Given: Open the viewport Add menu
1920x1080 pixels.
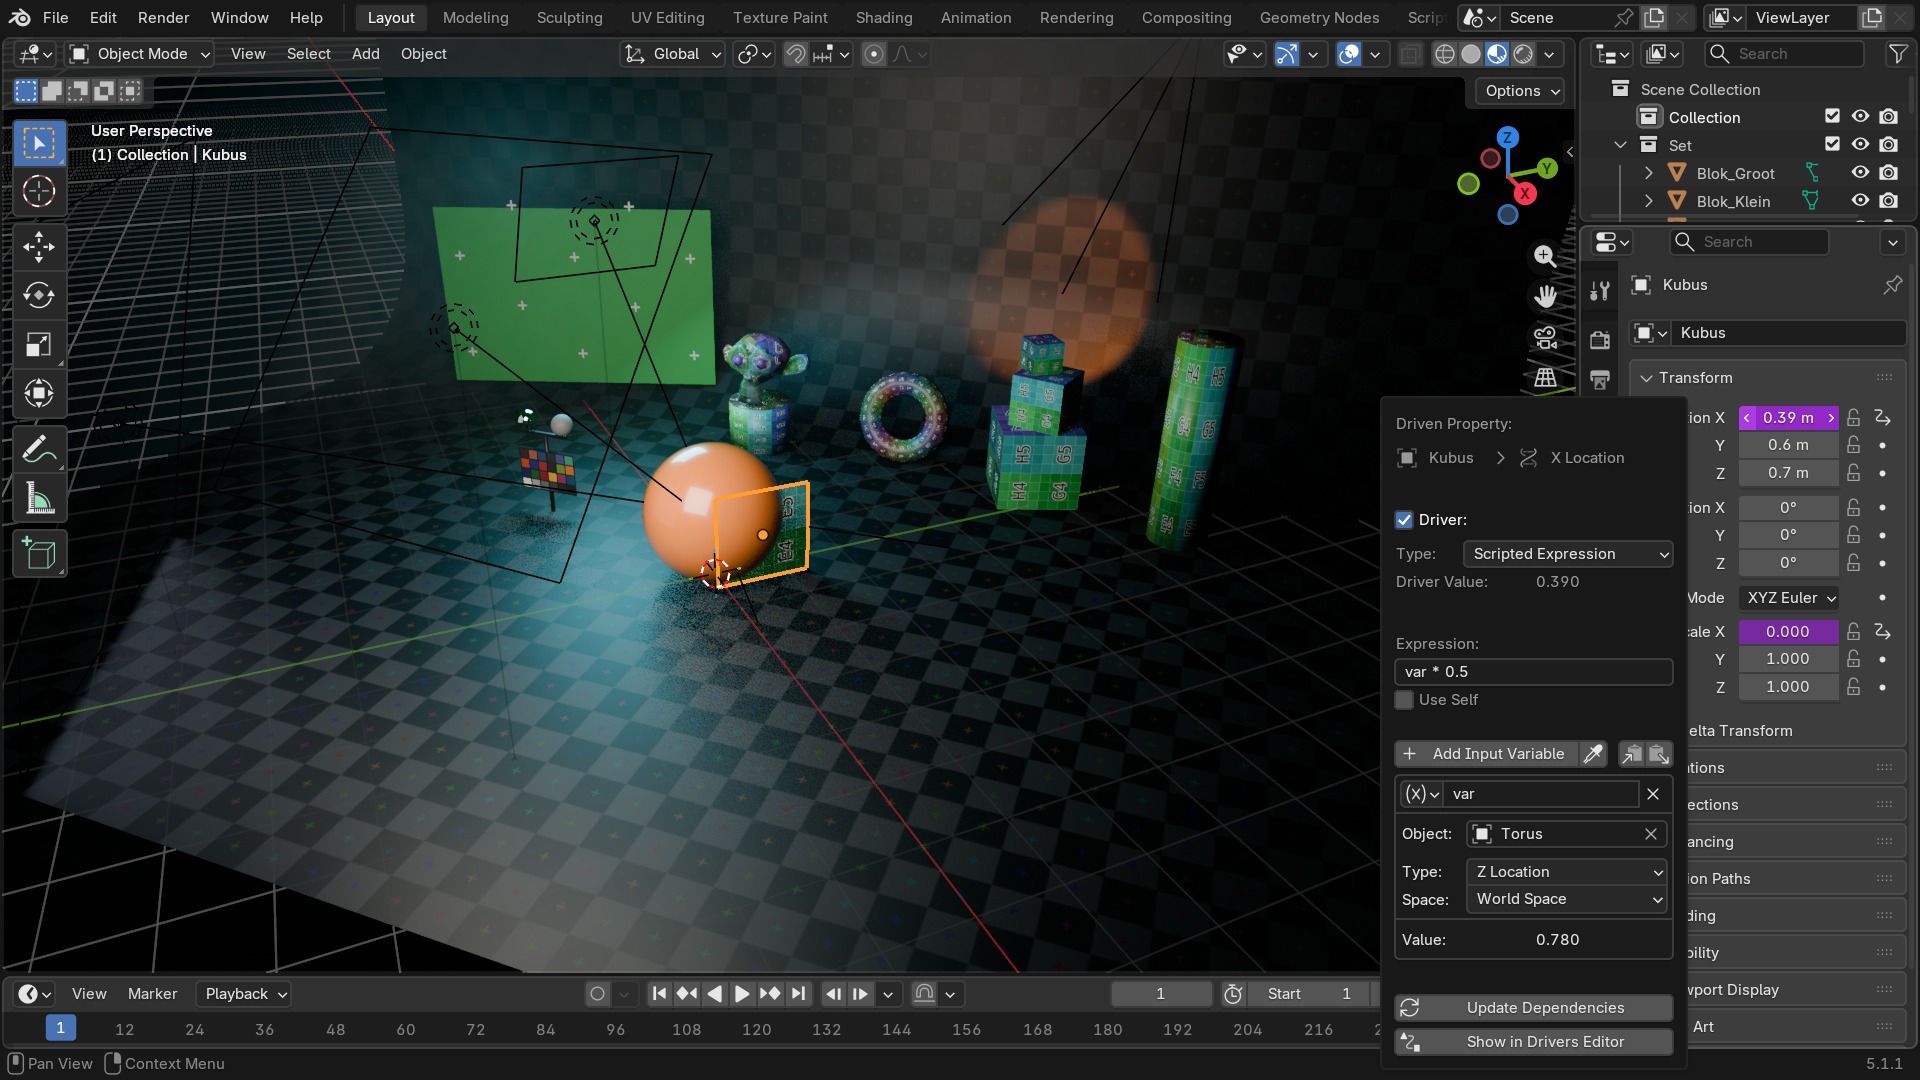Looking at the screenshot, I should click(x=365, y=54).
